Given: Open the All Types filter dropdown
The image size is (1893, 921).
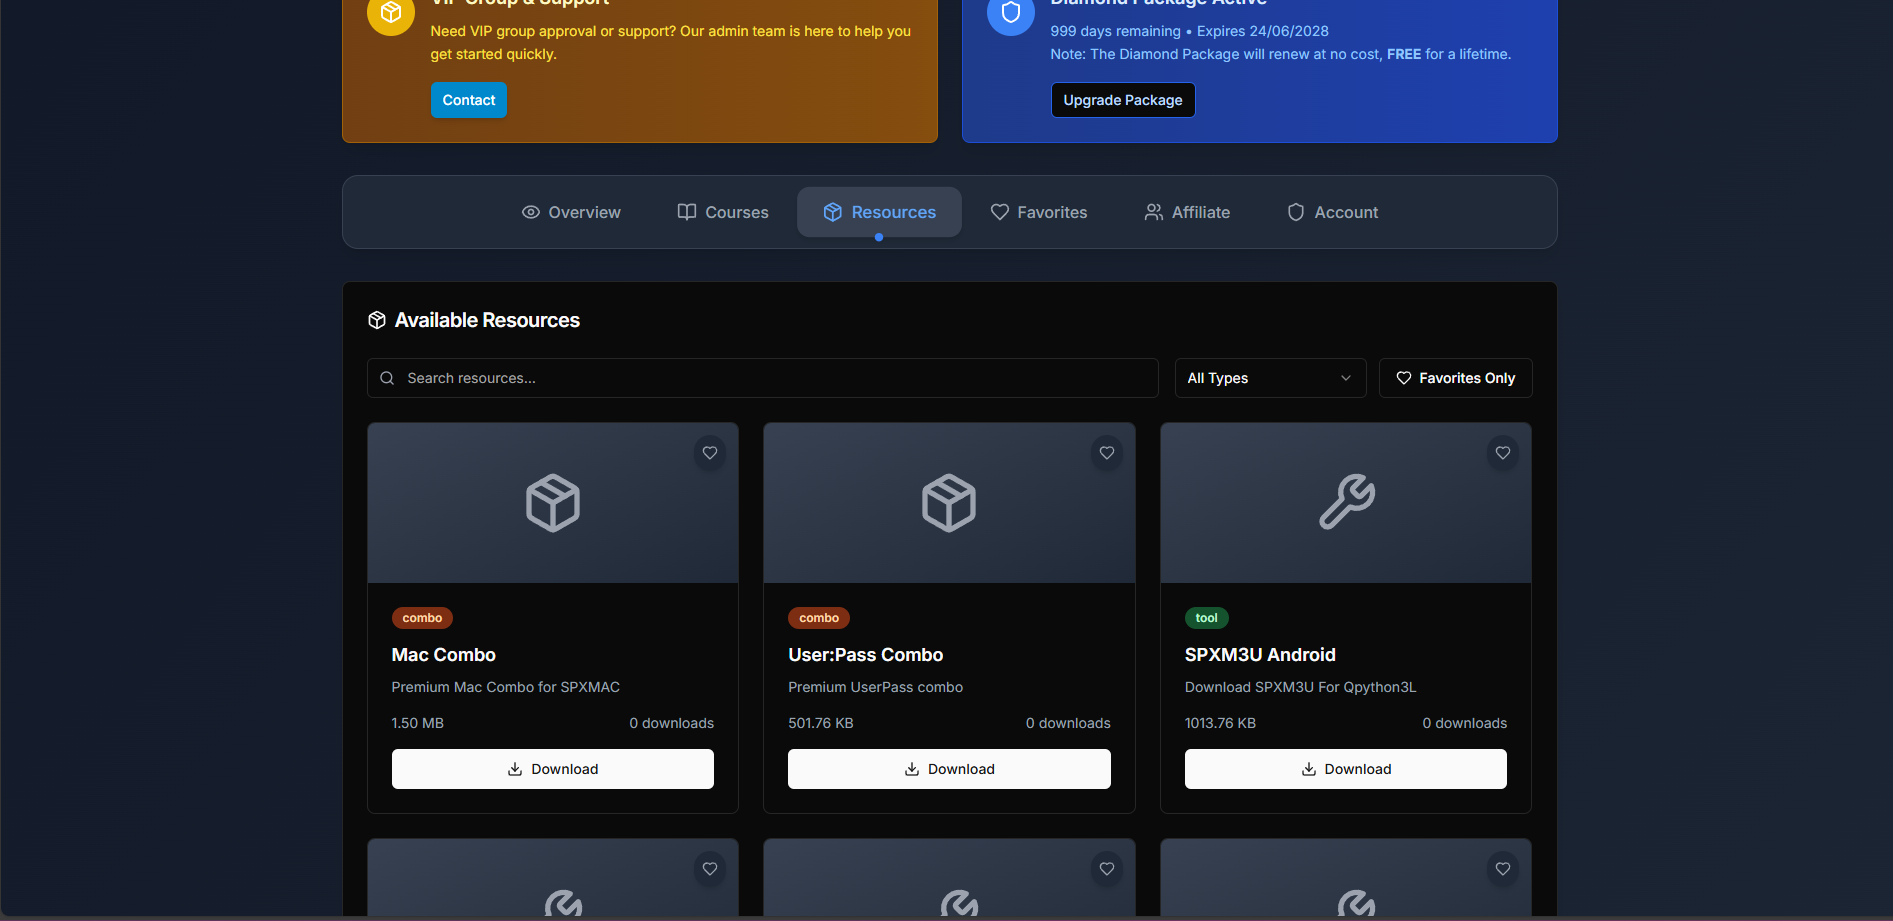Looking at the screenshot, I should click(x=1269, y=378).
